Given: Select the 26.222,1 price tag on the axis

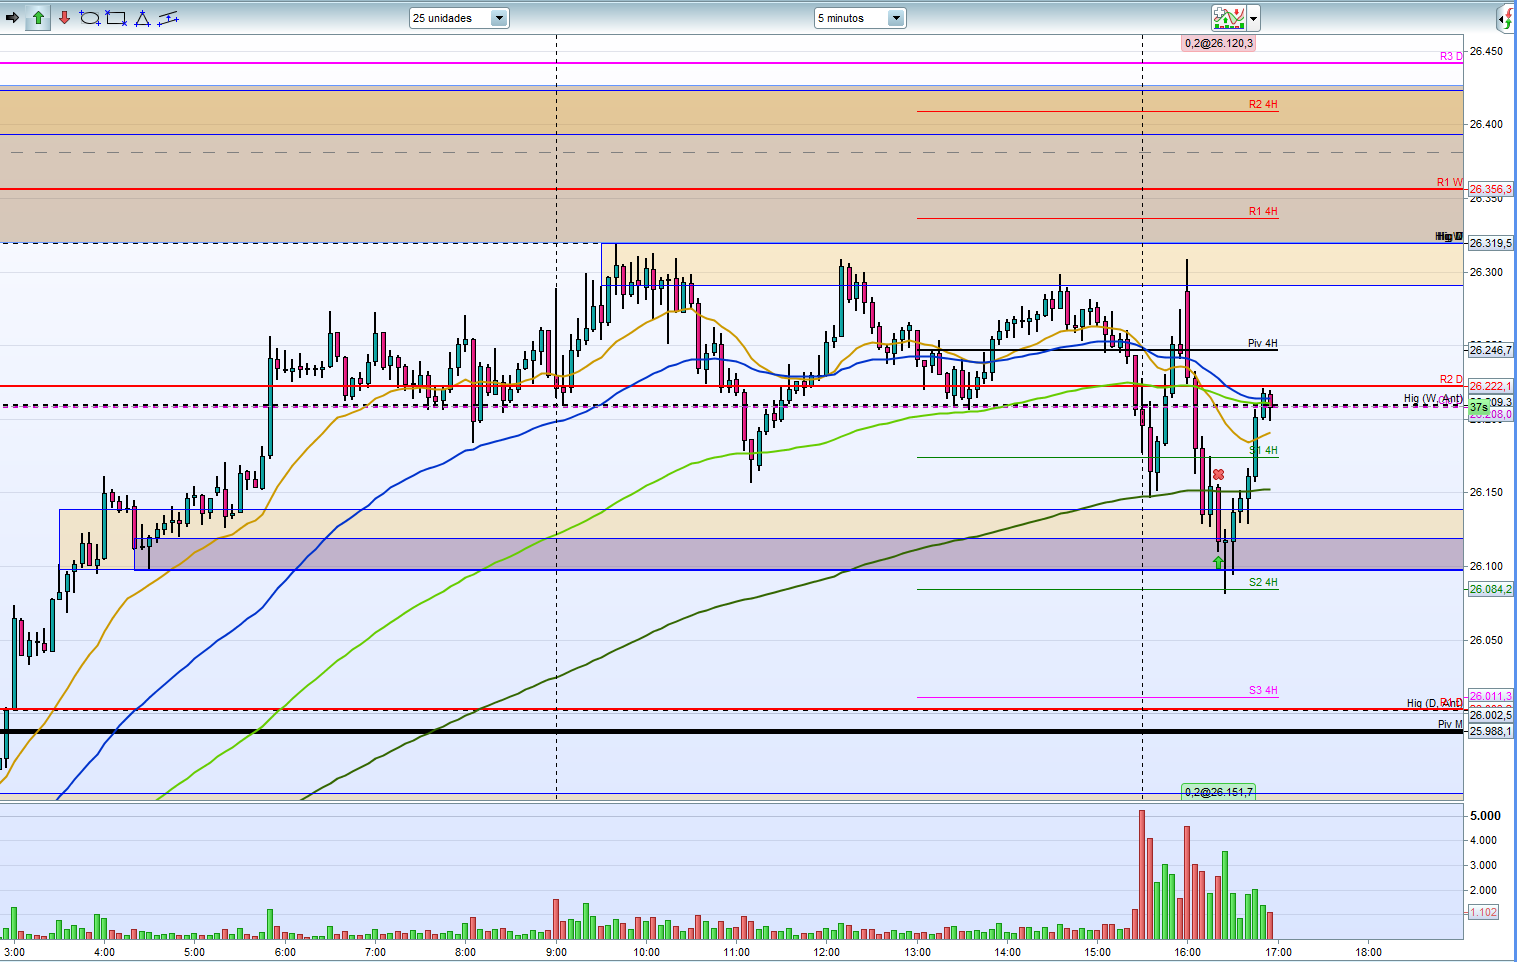Looking at the screenshot, I should point(1490,386).
